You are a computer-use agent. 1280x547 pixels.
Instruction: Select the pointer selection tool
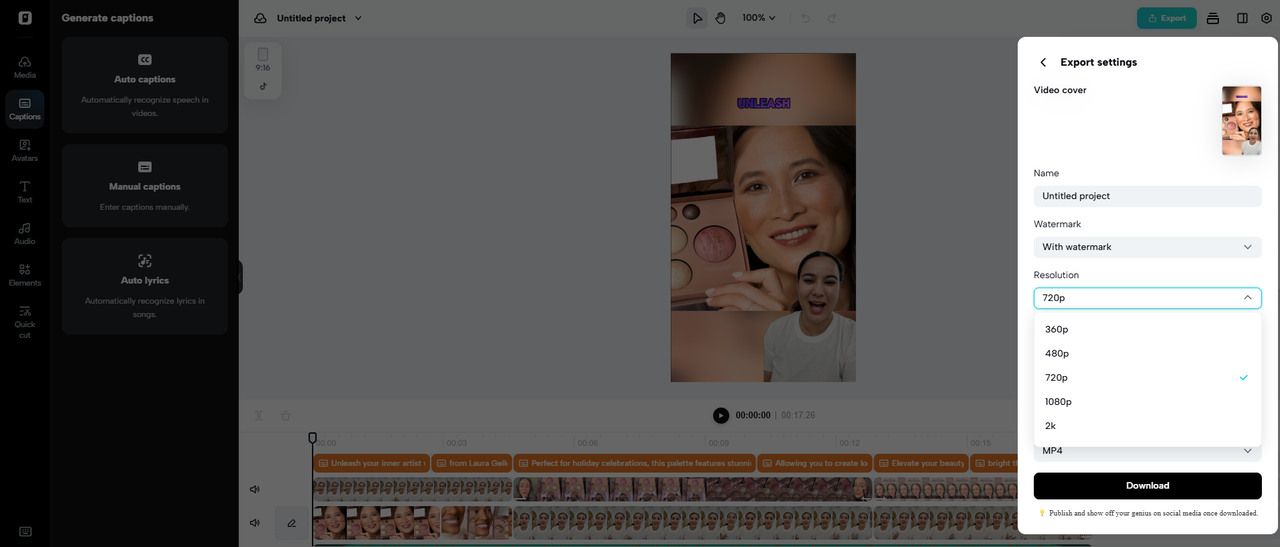click(697, 18)
